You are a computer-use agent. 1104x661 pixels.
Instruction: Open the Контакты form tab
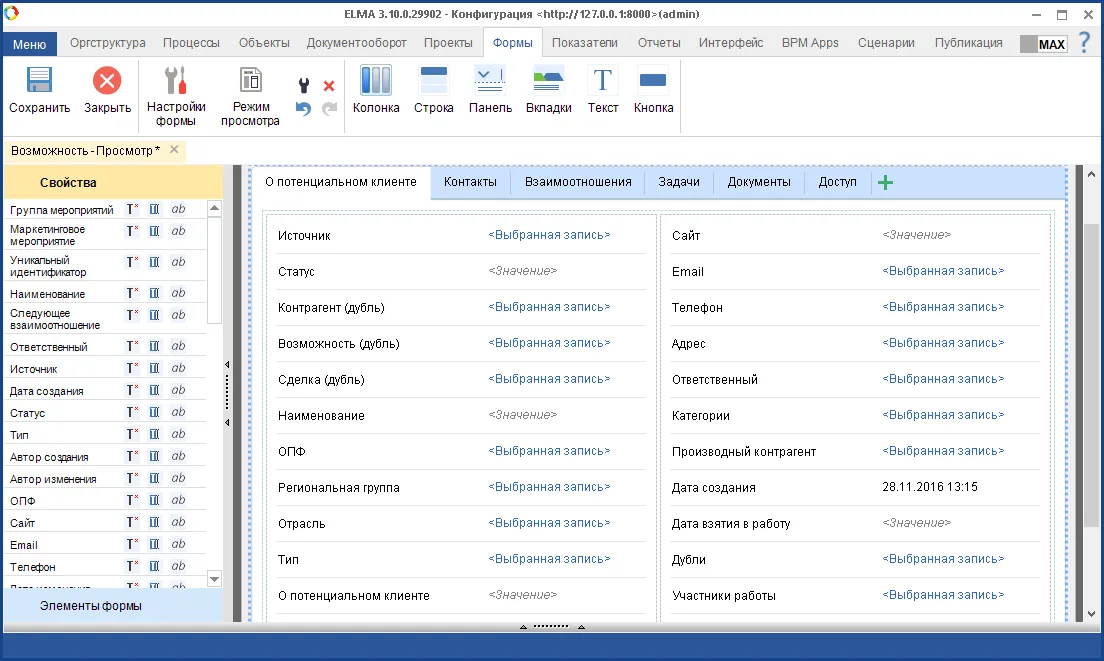(x=470, y=182)
